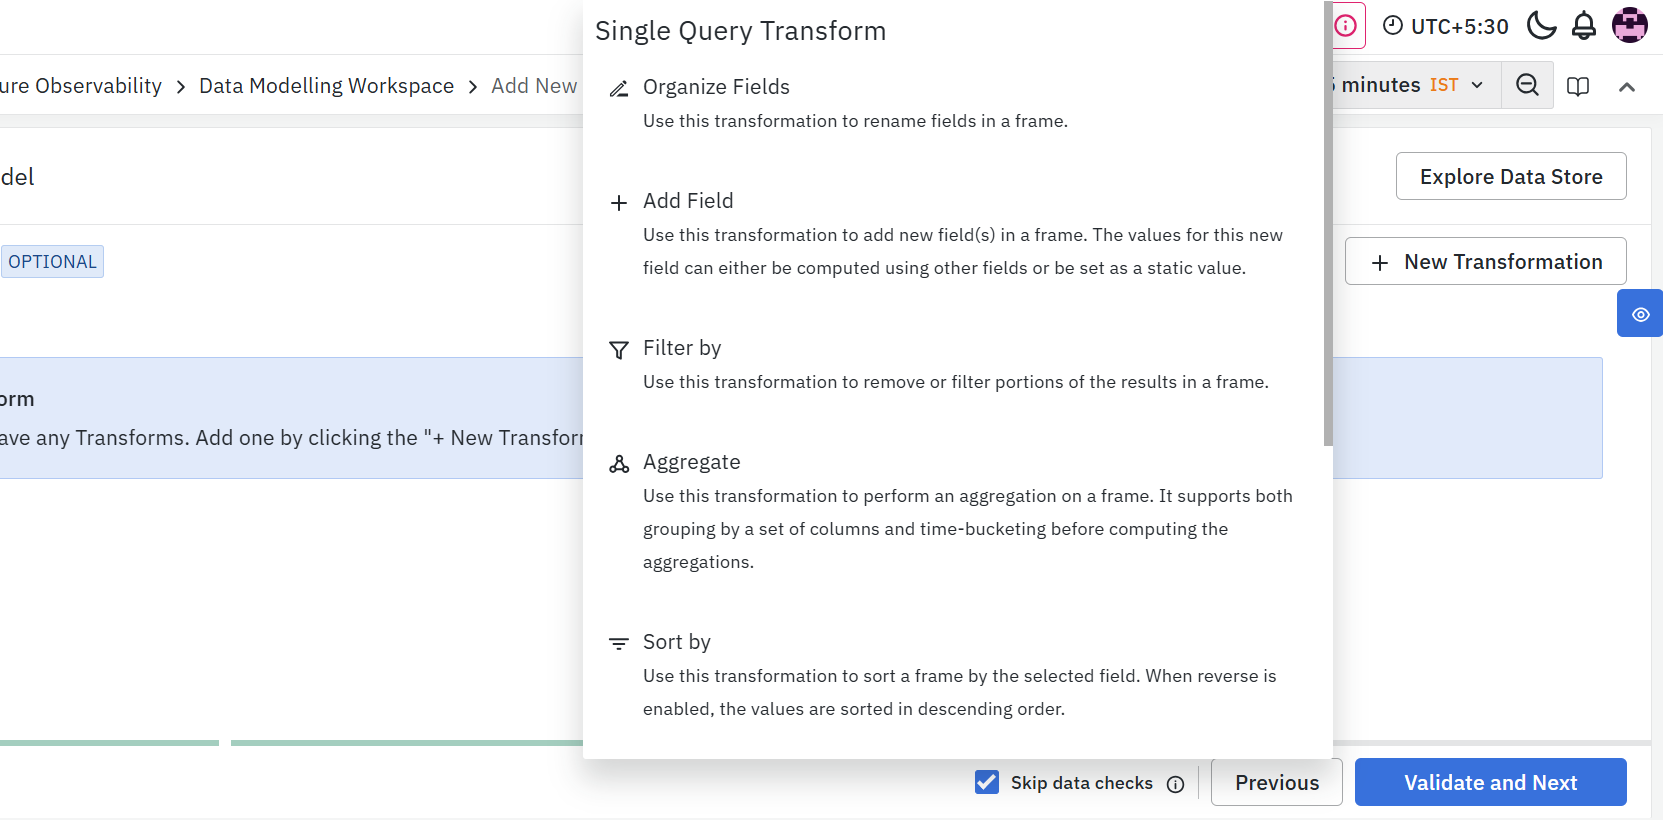Screen dimensions: 1663x820
Task: Click the Aggregate nodes icon
Action: [619, 464]
